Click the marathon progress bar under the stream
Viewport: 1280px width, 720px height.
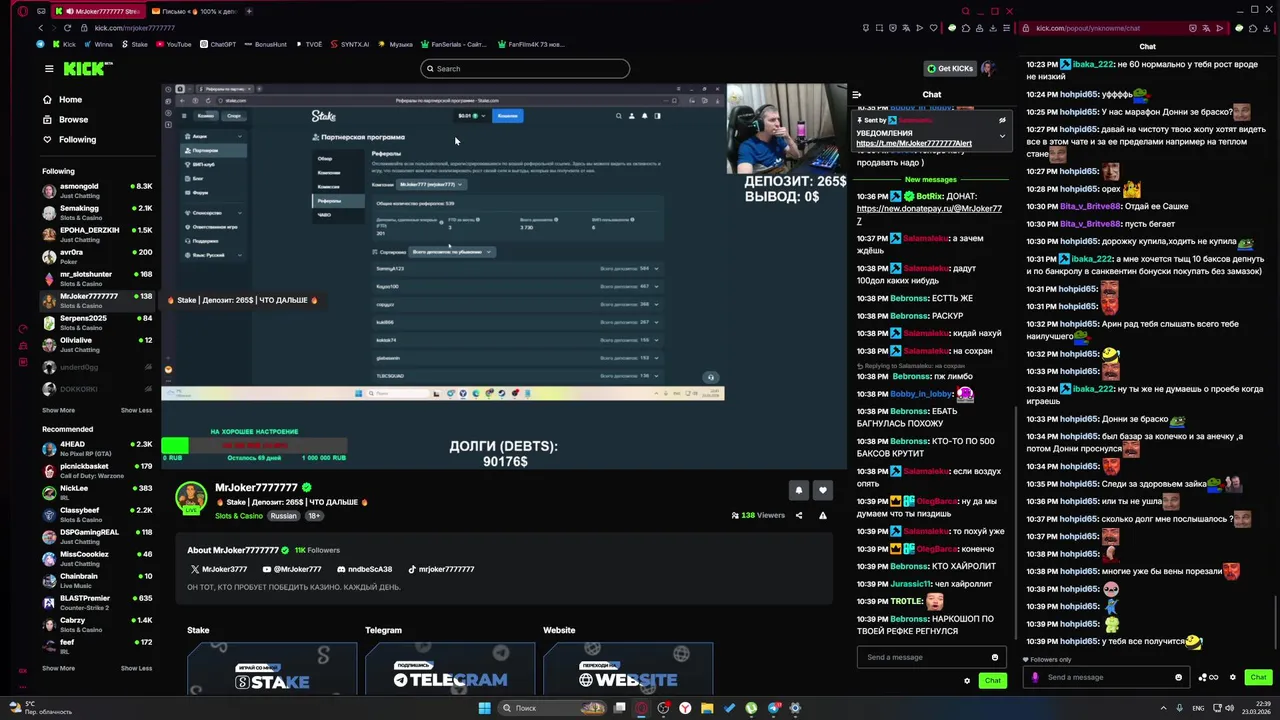tap(254, 445)
